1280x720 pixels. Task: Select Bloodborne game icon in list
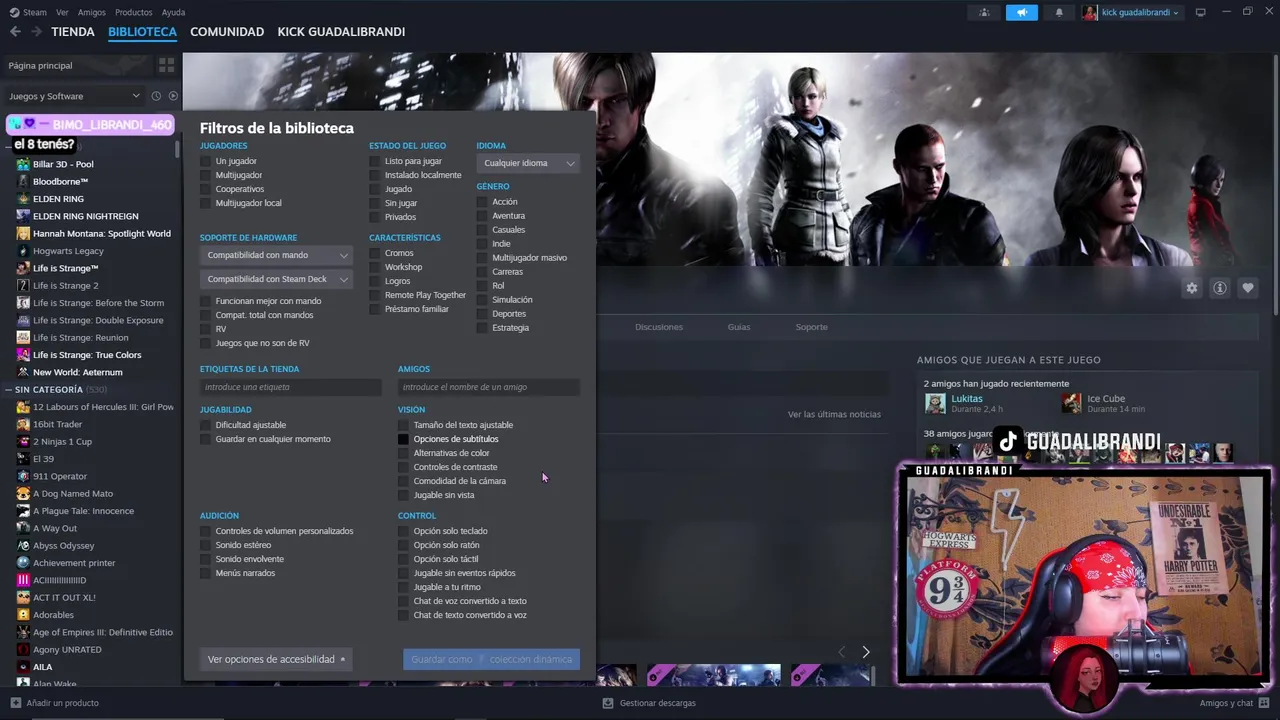pos(24,182)
